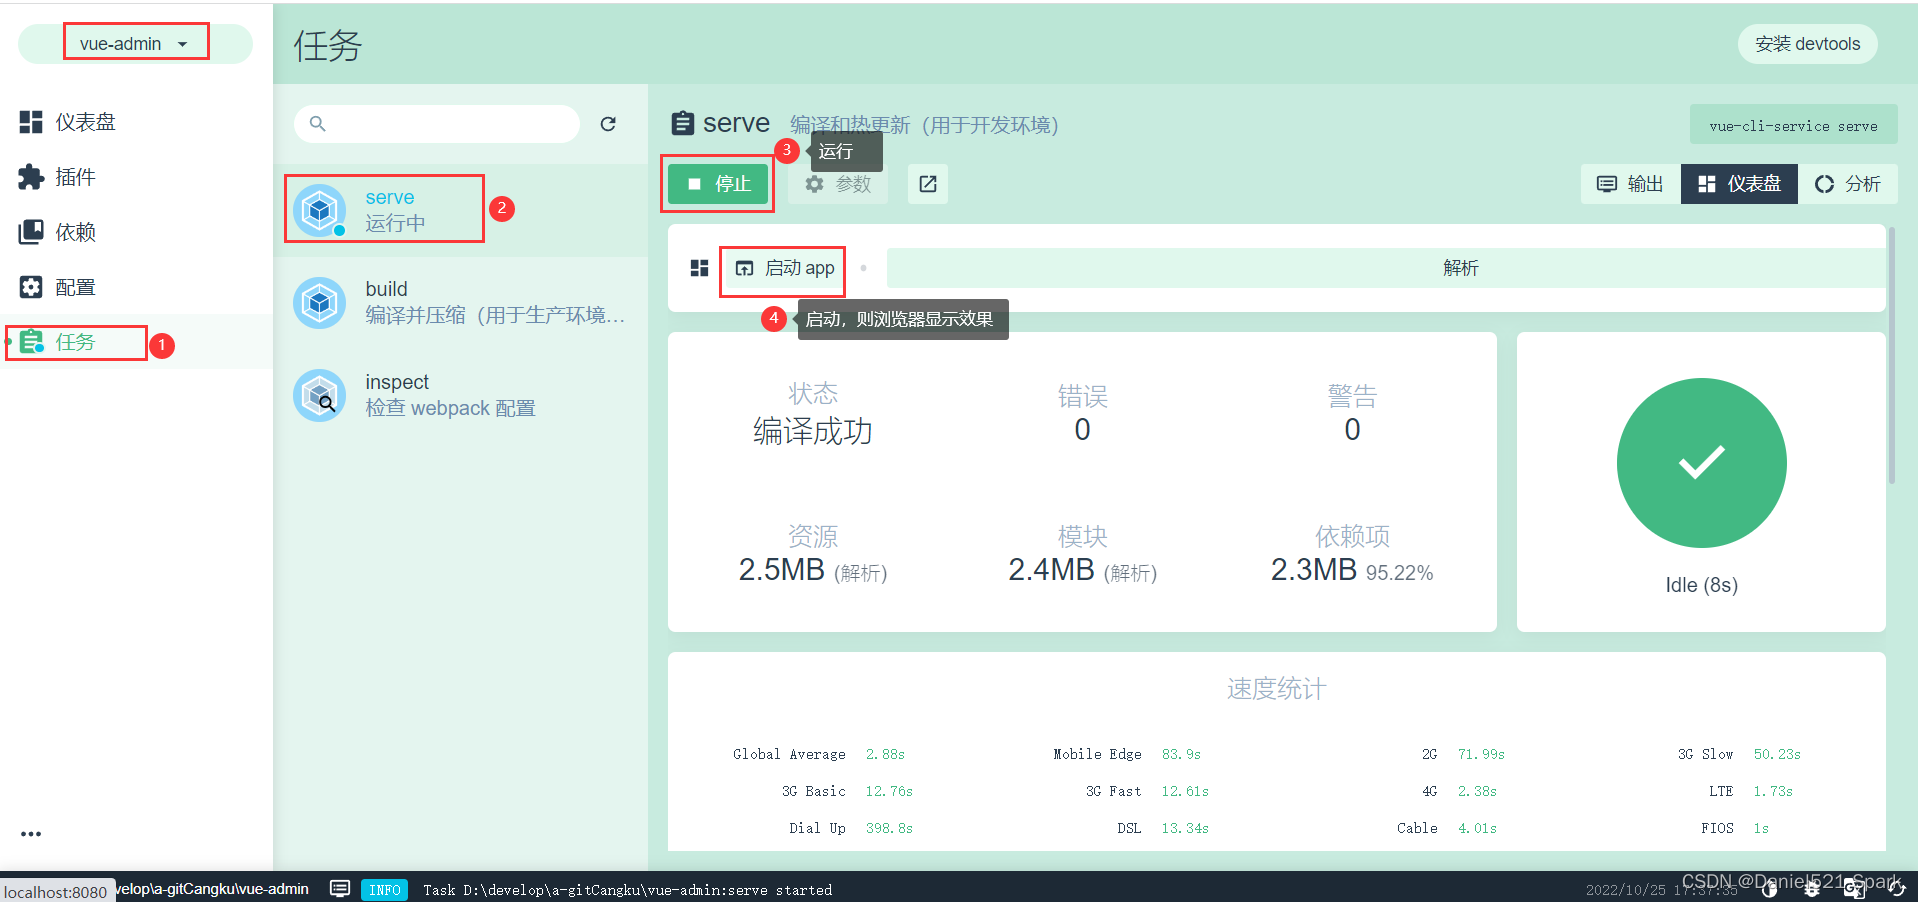This screenshot has height=902, width=1918.
Task: Select the build task in list
Action: click(460, 303)
